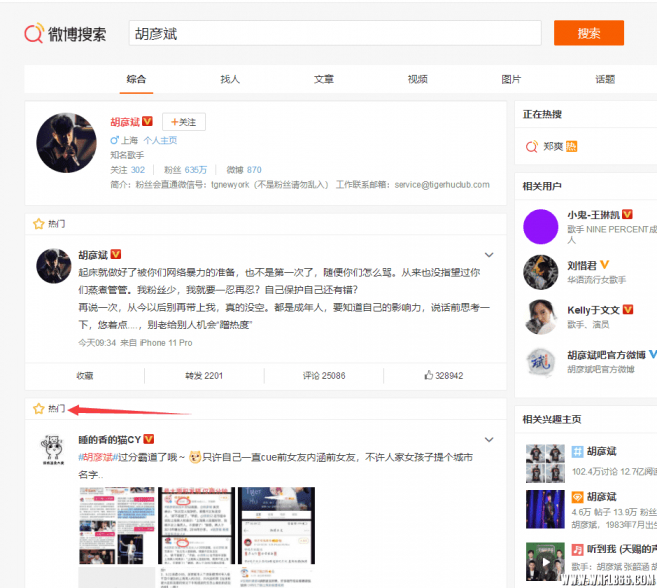The image size is (657, 588).
Task: Click the Weibo search logo
Action: click(x=65, y=33)
